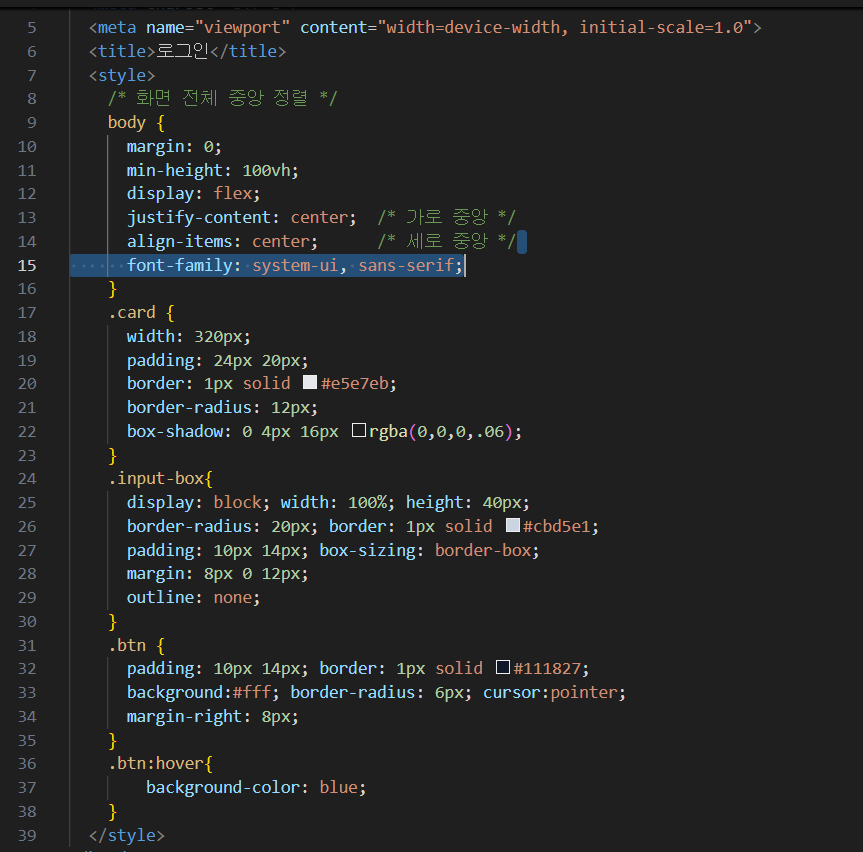The image size is (863, 852).
Task: Open color picker for rgba(0,0,0,.06) swatch
Action: (359, 431)
